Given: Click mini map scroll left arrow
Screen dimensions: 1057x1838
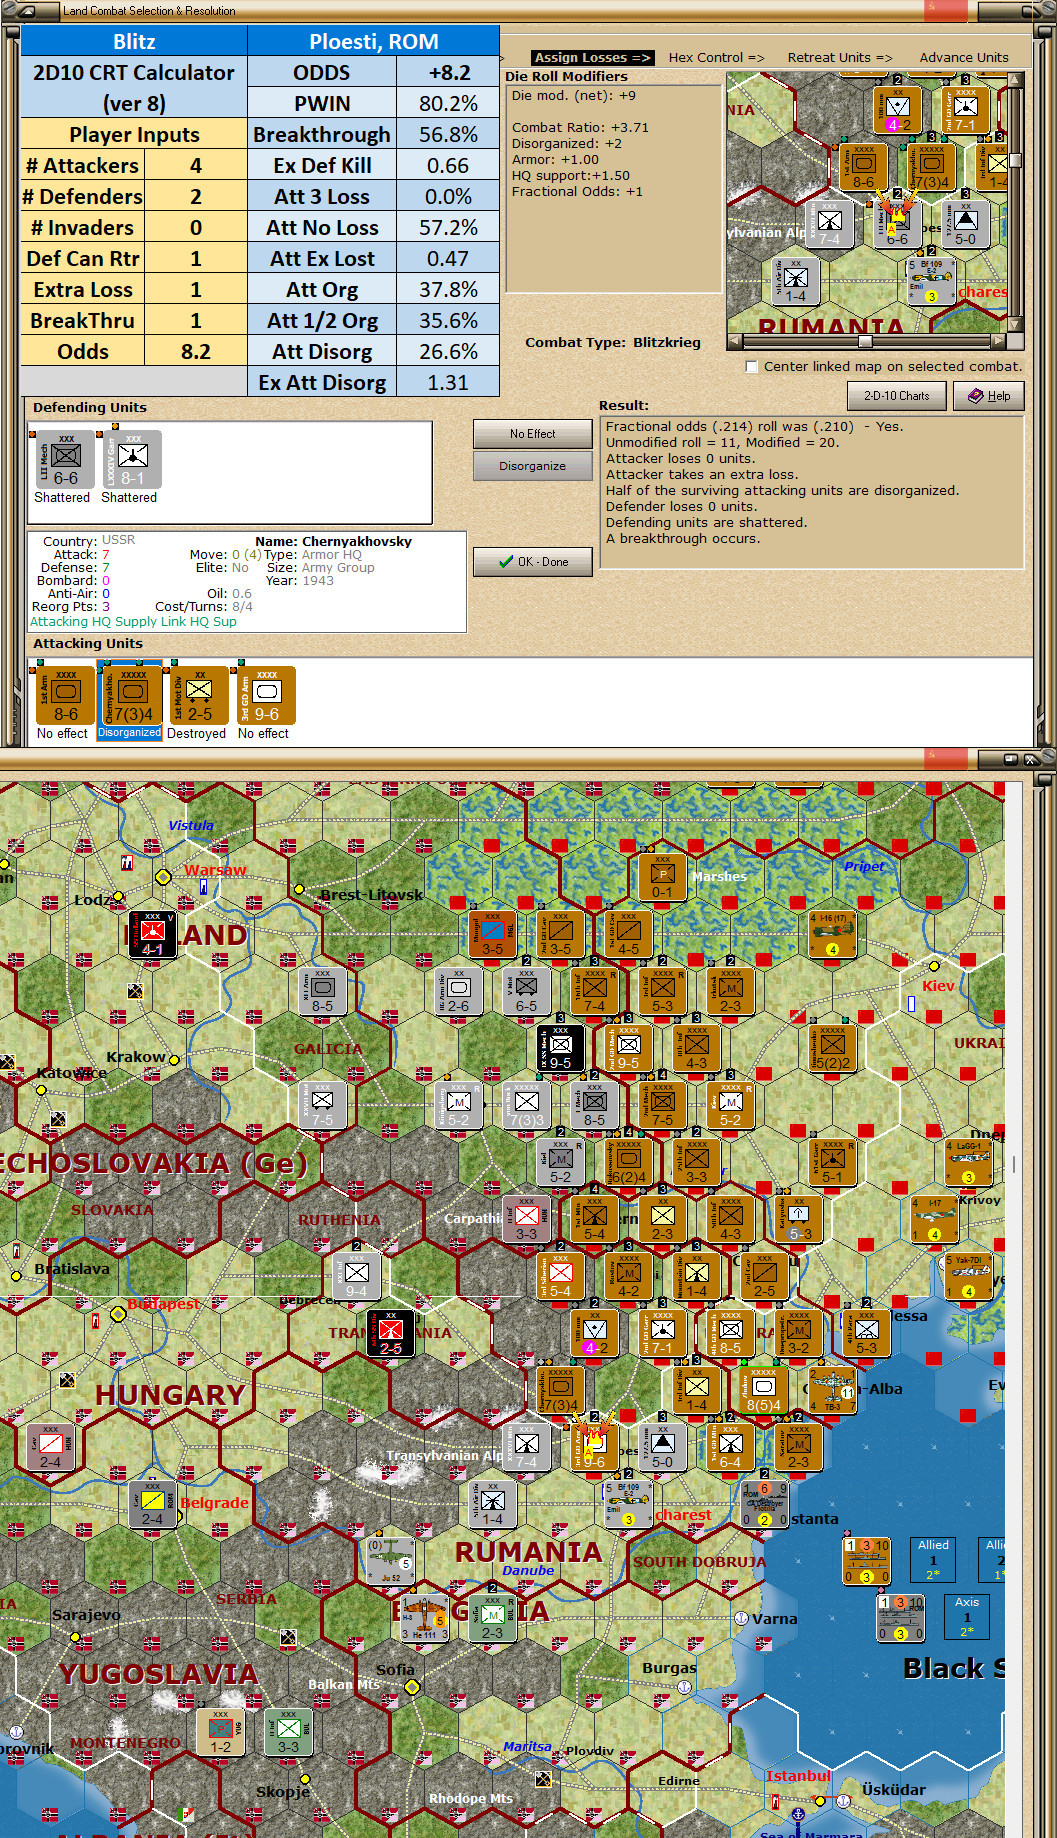Looking at the screenshot, I should 735,341.
